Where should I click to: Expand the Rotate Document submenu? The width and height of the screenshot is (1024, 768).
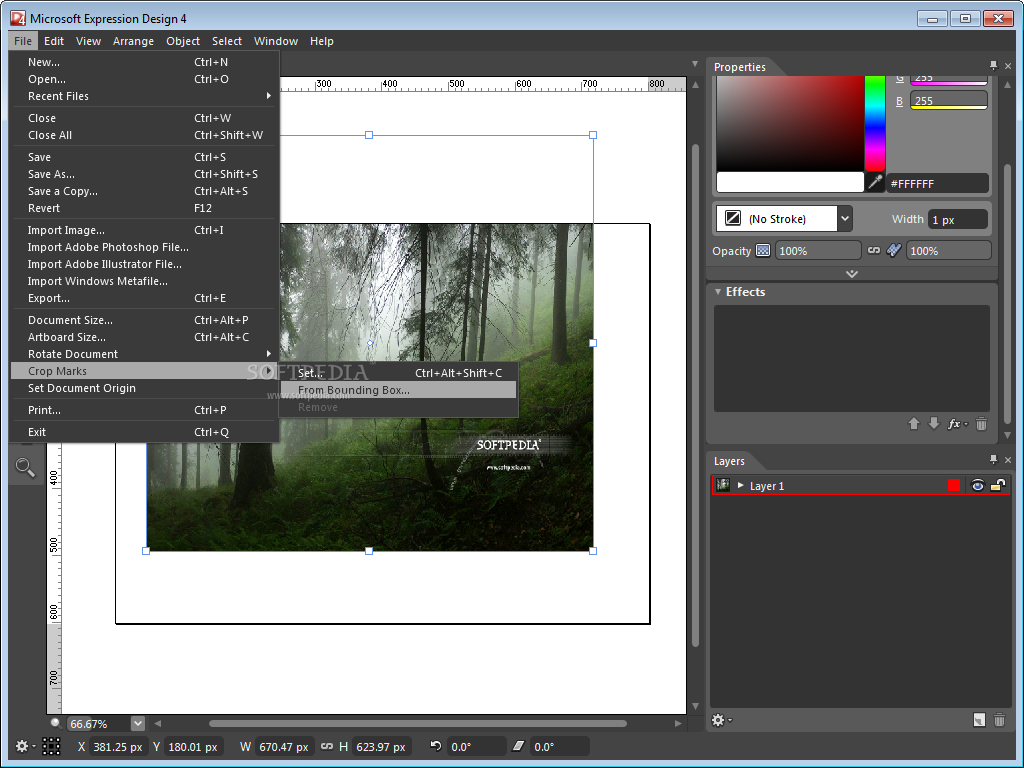(x=145, y=354)
